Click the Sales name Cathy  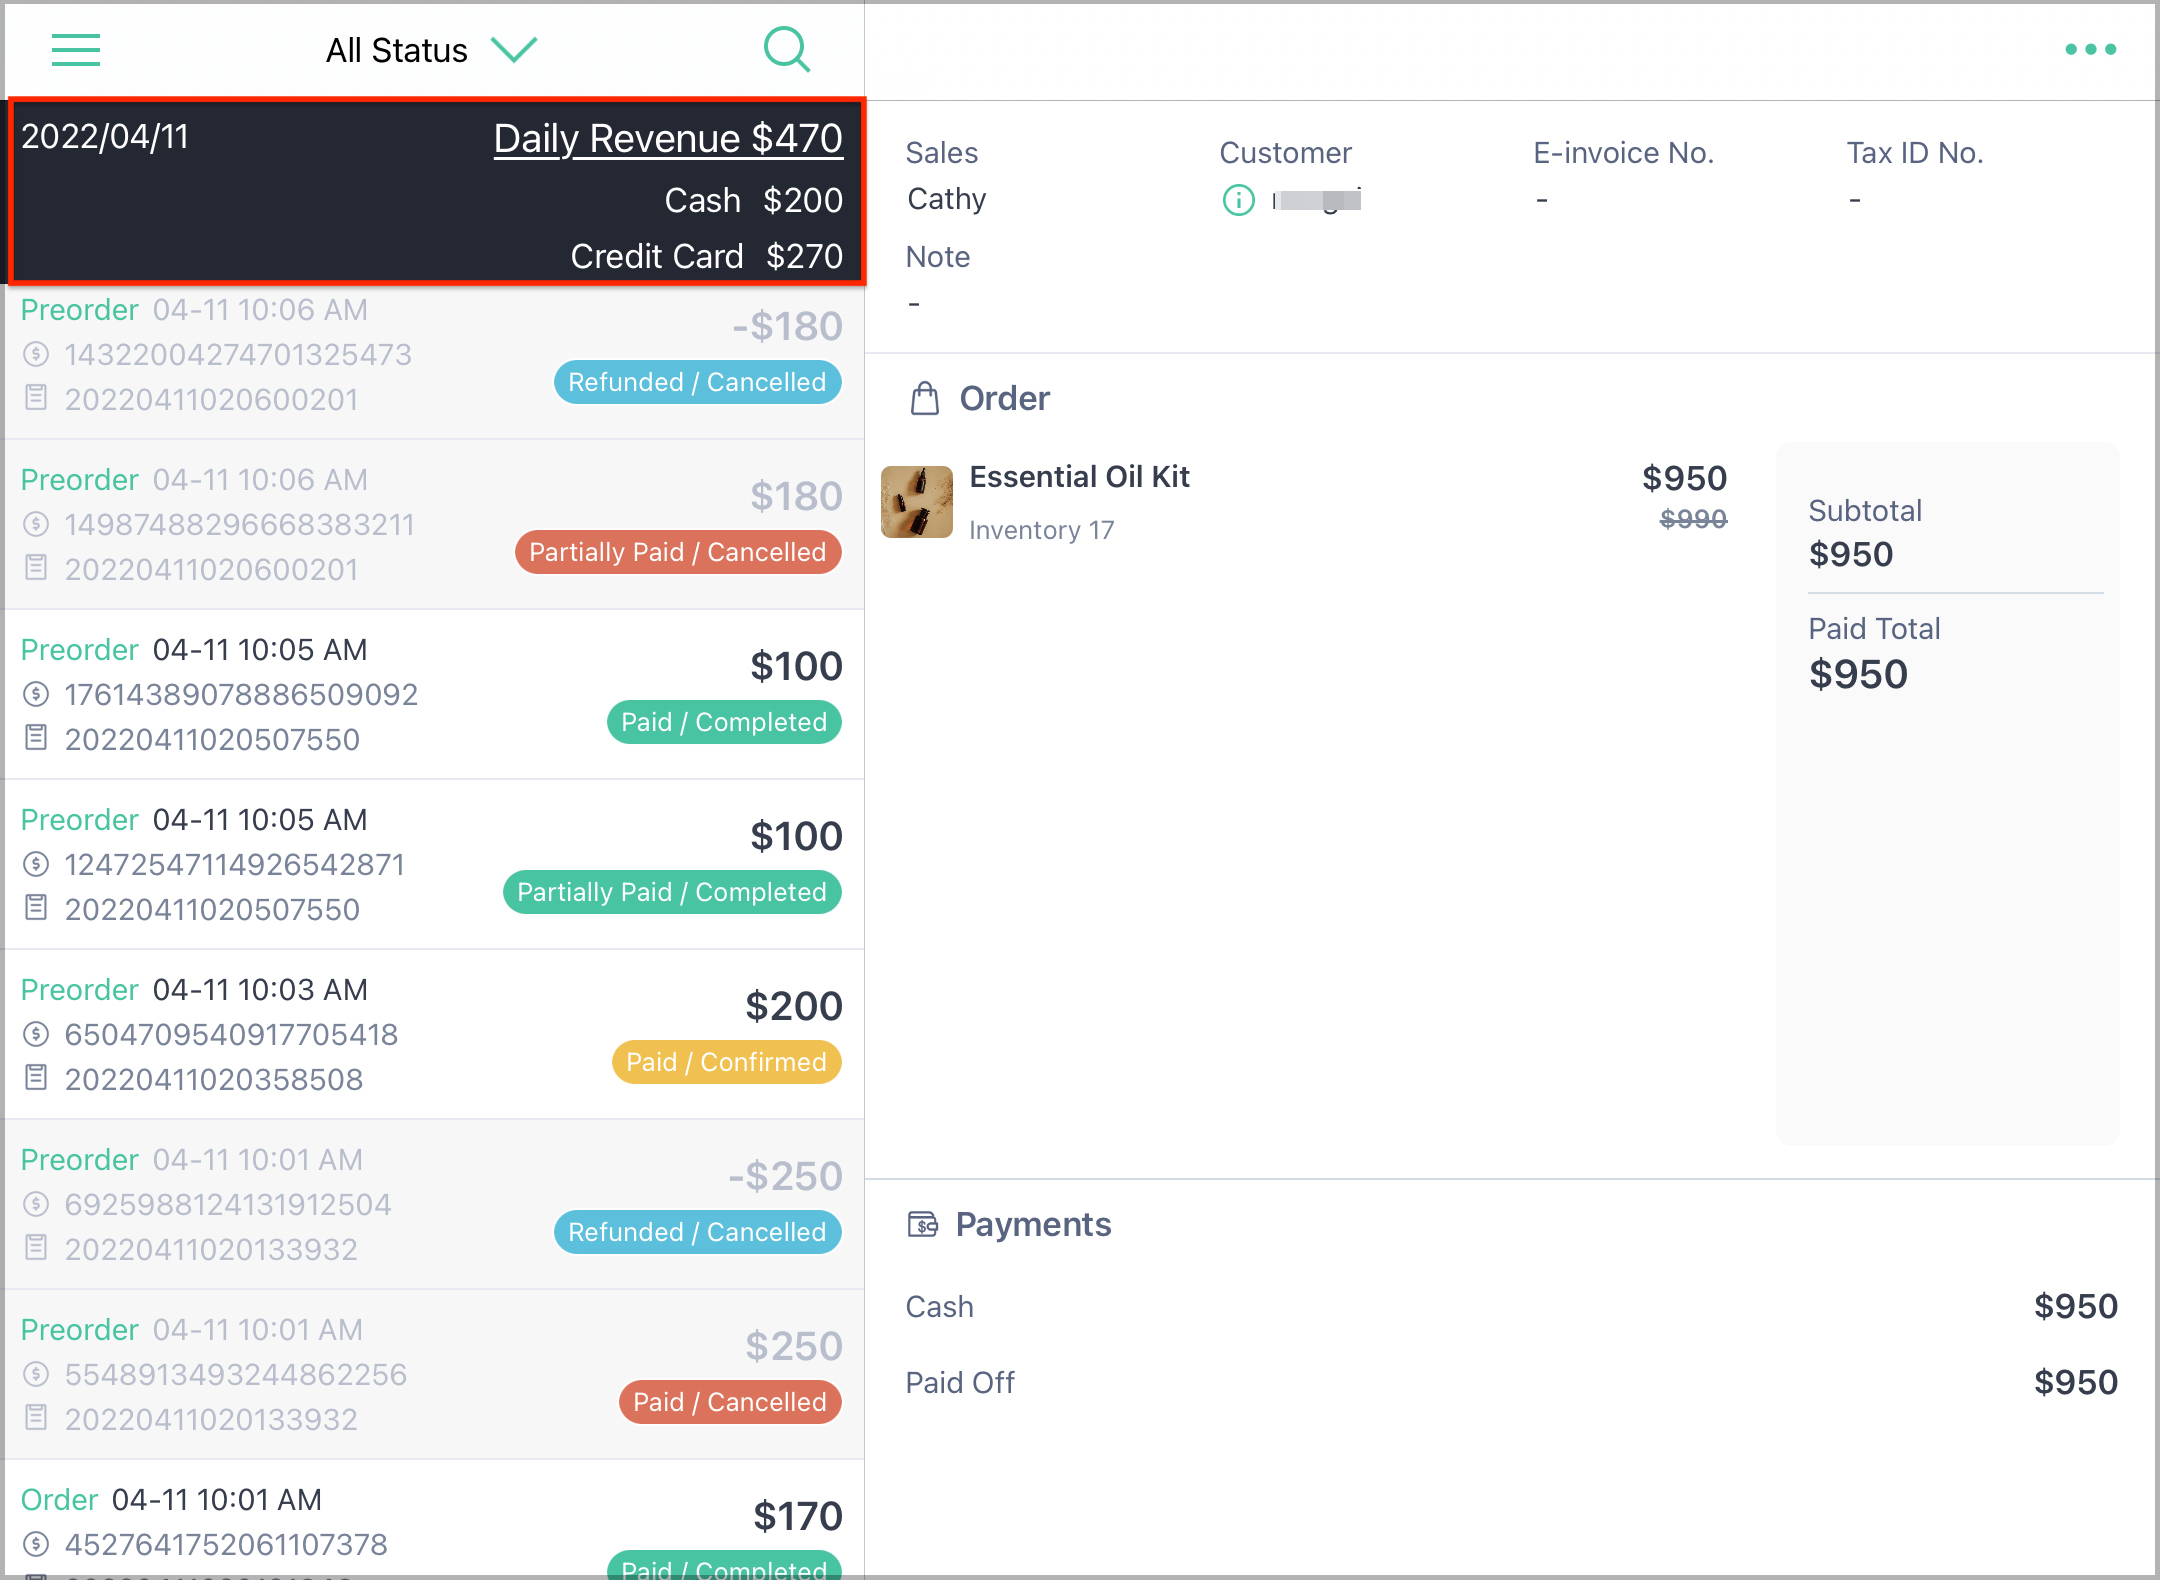click(947, 199)
